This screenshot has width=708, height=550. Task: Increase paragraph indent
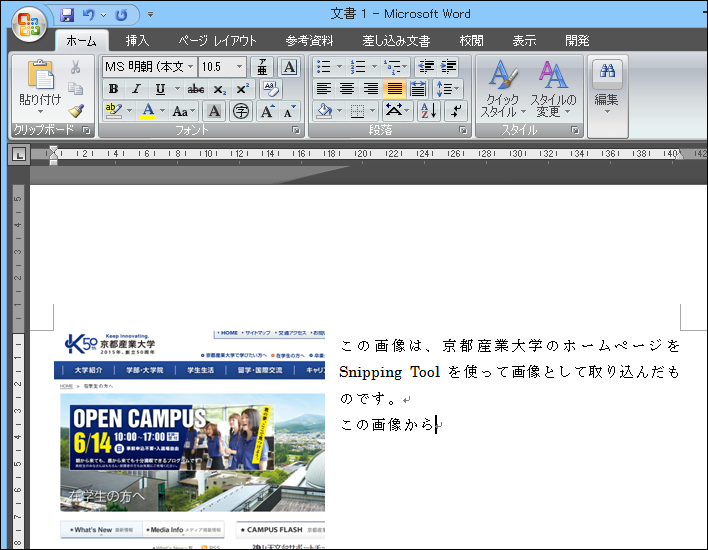pos(448,67)
